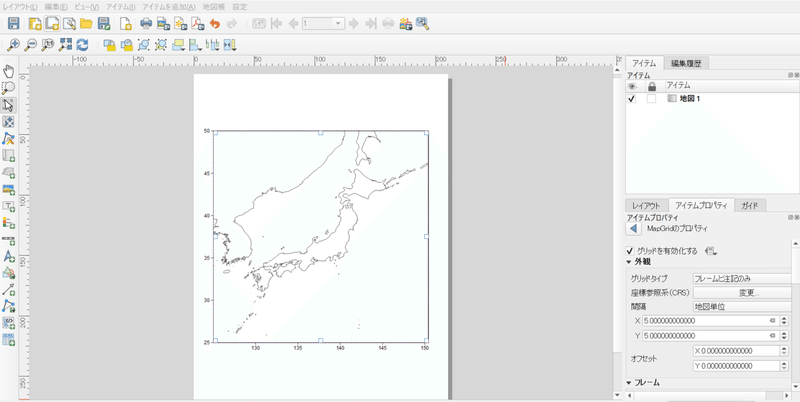
Task: Open the 間隔 units dropdown
Action: (742, 307)
